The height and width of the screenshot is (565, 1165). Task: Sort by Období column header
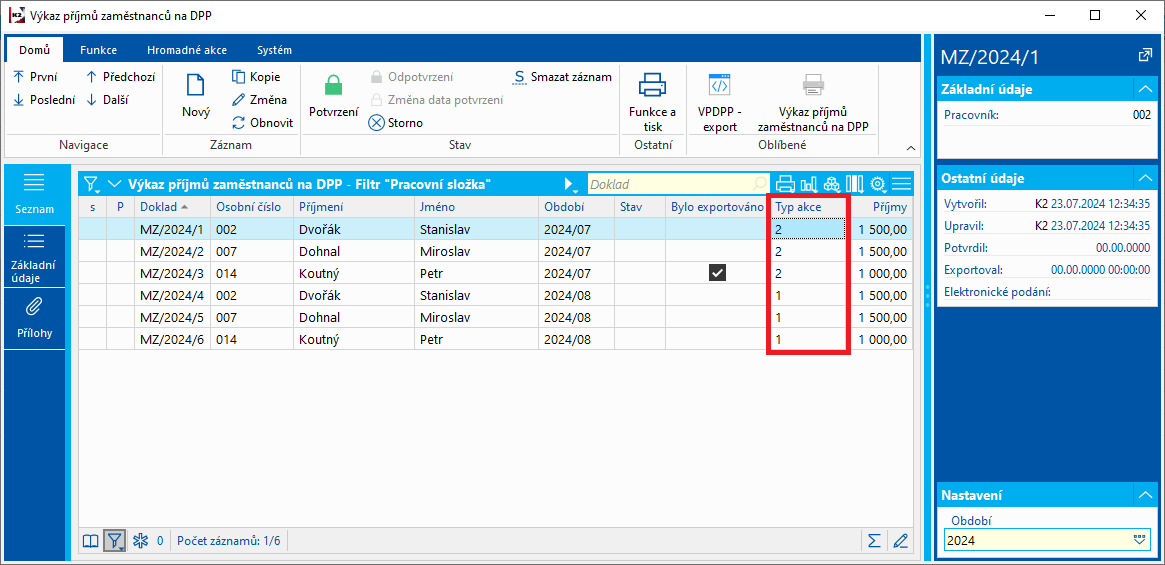point(576,207)
